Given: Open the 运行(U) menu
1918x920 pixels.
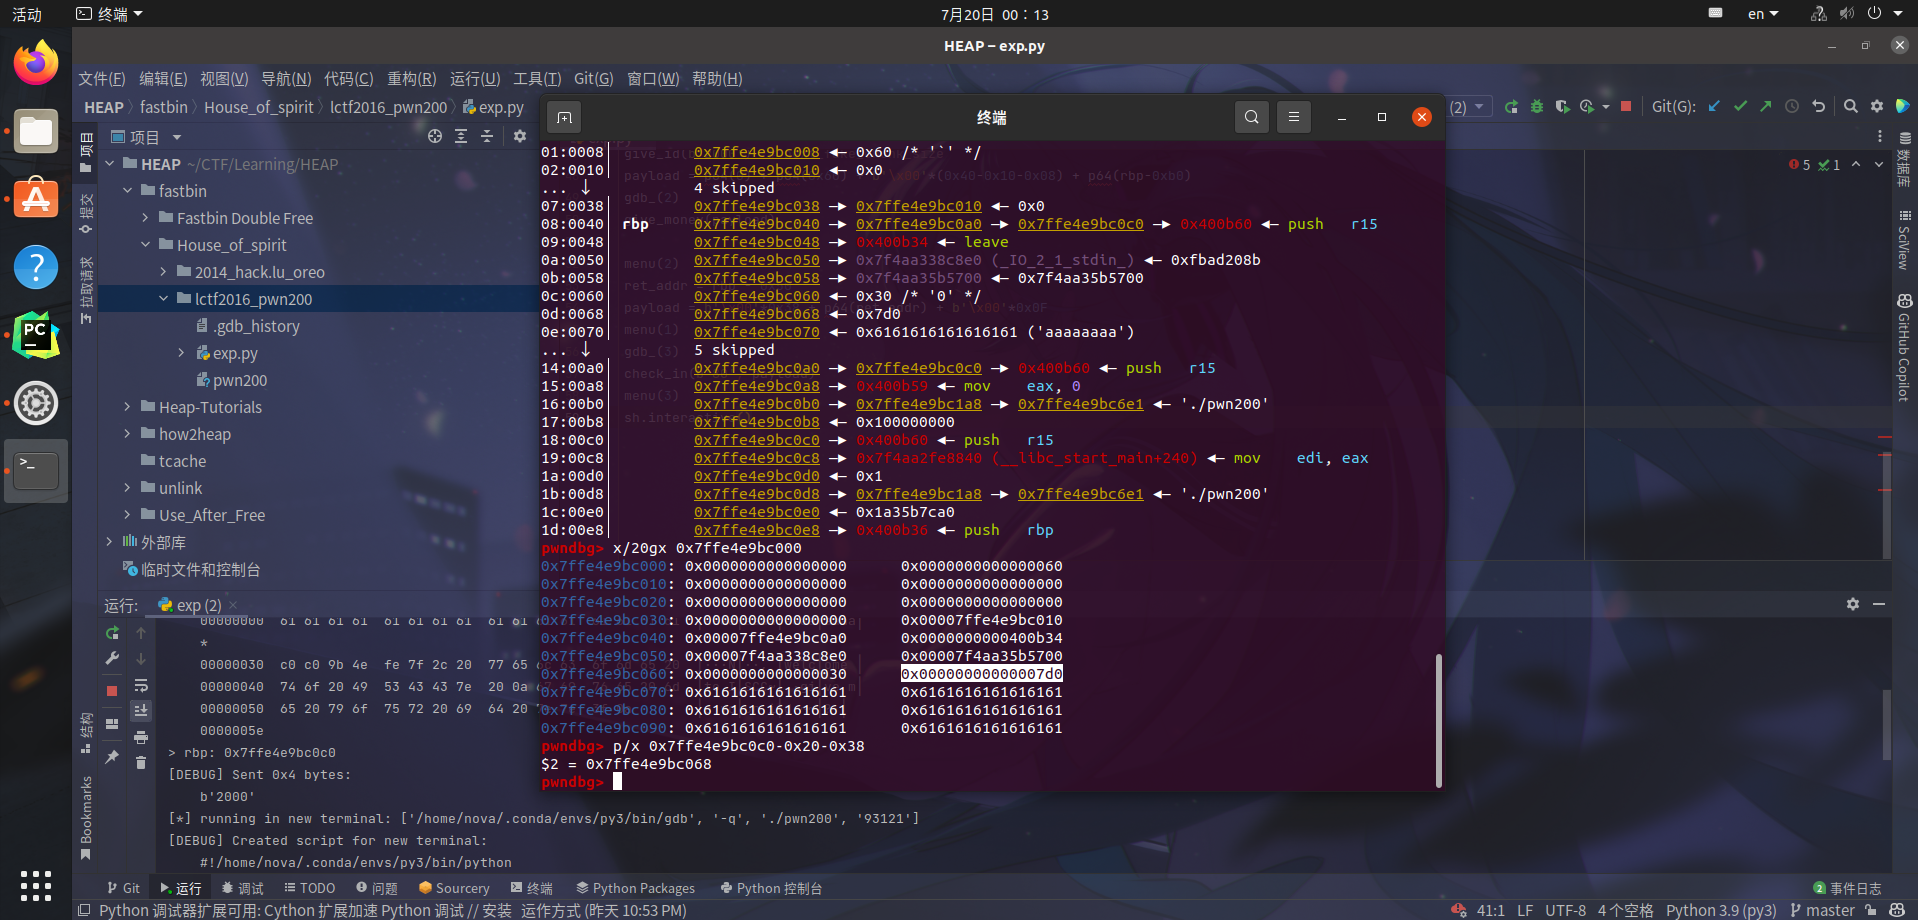Looking at the screenshot, I should (474, 79).
